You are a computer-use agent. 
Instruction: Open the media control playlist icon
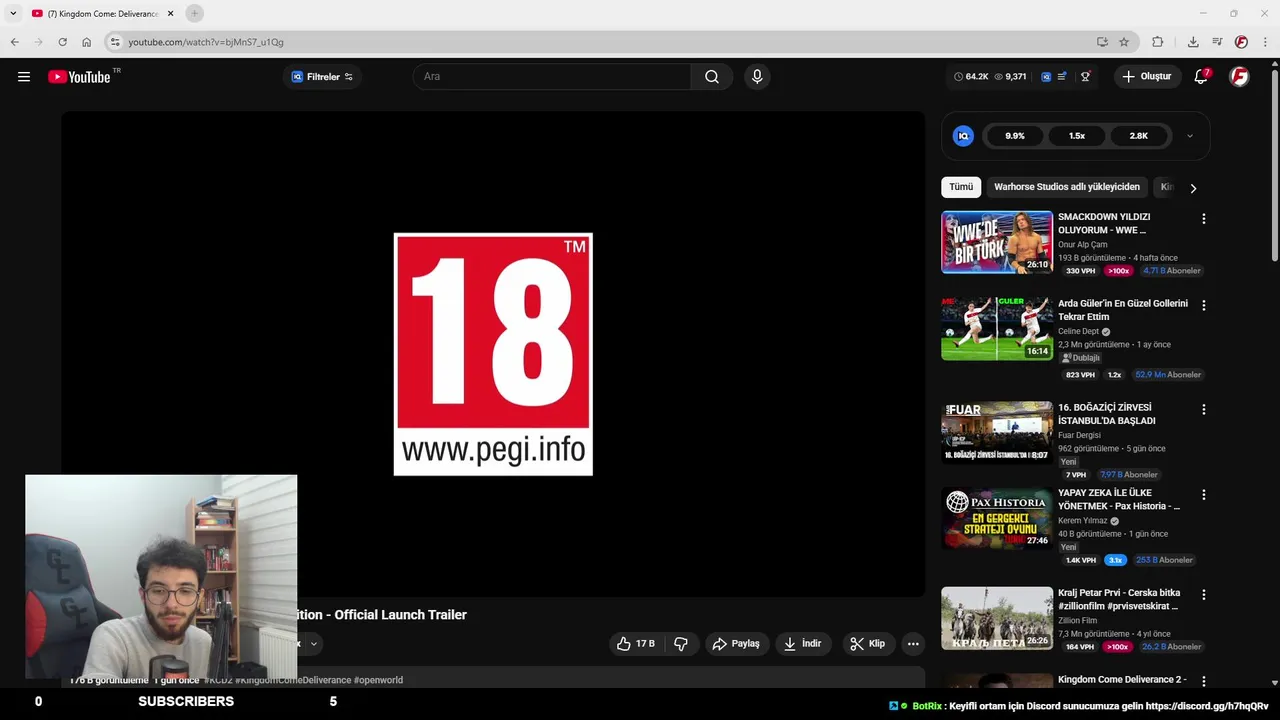coord(1217,42)
